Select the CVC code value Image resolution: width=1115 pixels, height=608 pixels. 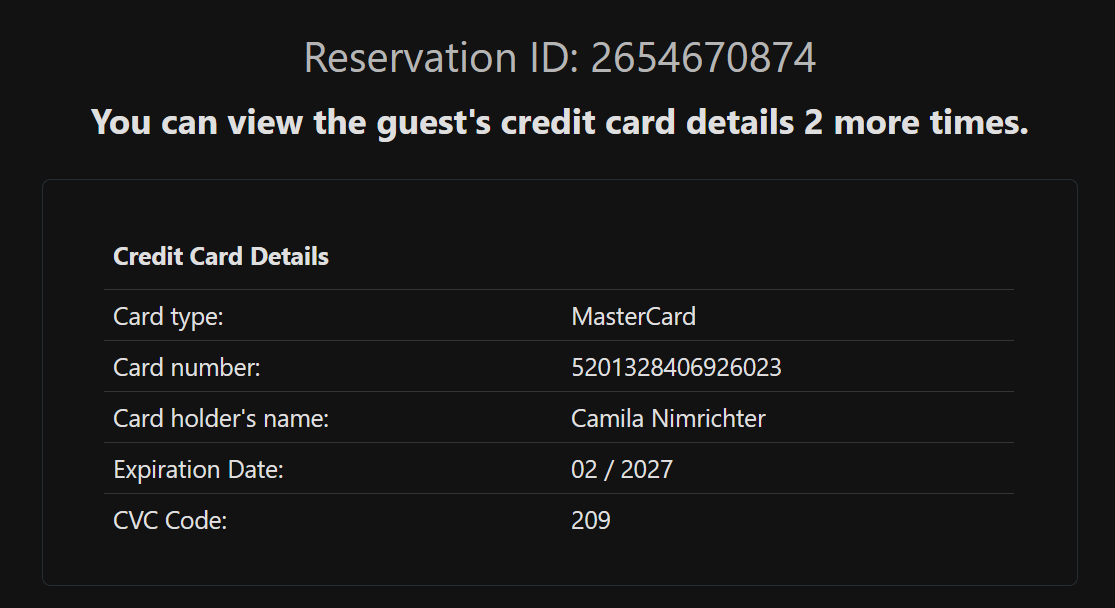pos(591,521)
